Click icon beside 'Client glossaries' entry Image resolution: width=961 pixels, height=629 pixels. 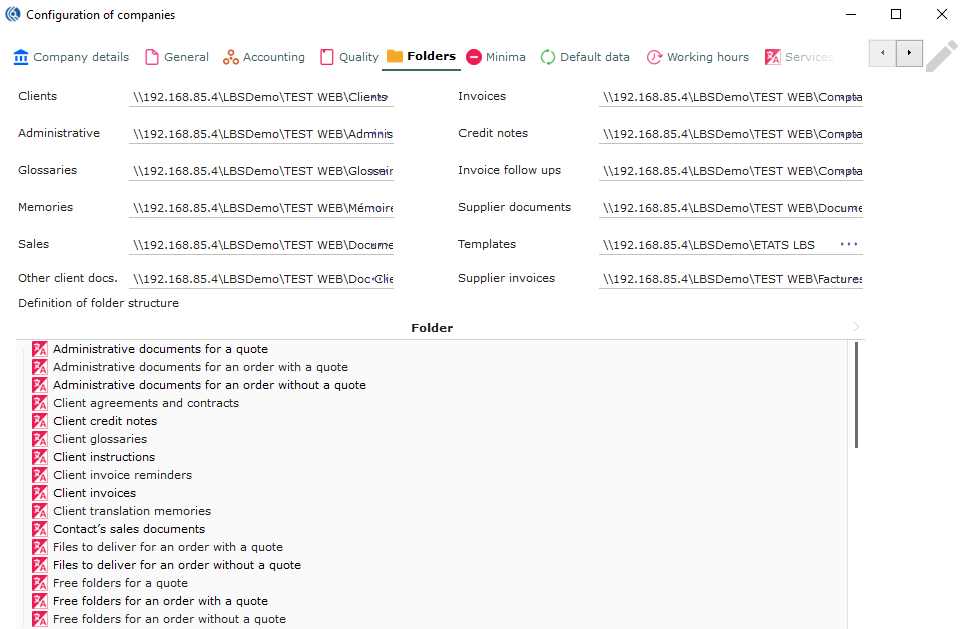point(40,439)
